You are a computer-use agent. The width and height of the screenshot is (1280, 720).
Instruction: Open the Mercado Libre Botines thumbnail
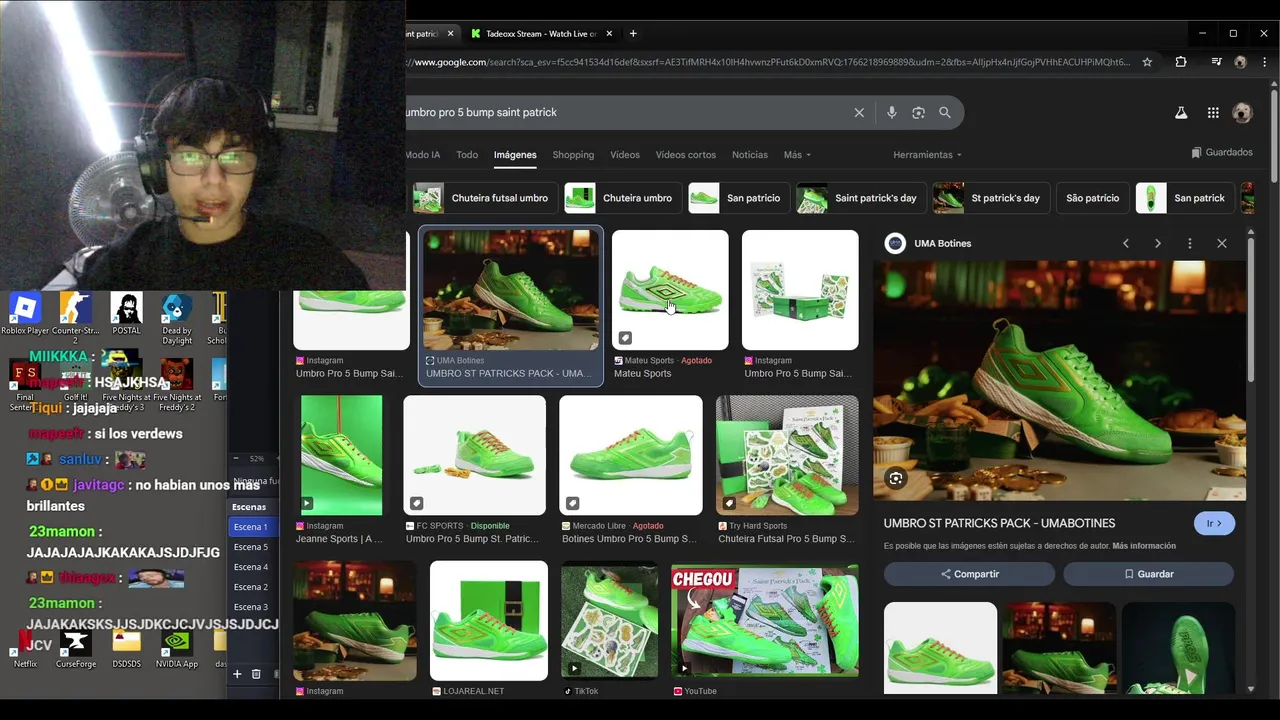coord(631,456)
